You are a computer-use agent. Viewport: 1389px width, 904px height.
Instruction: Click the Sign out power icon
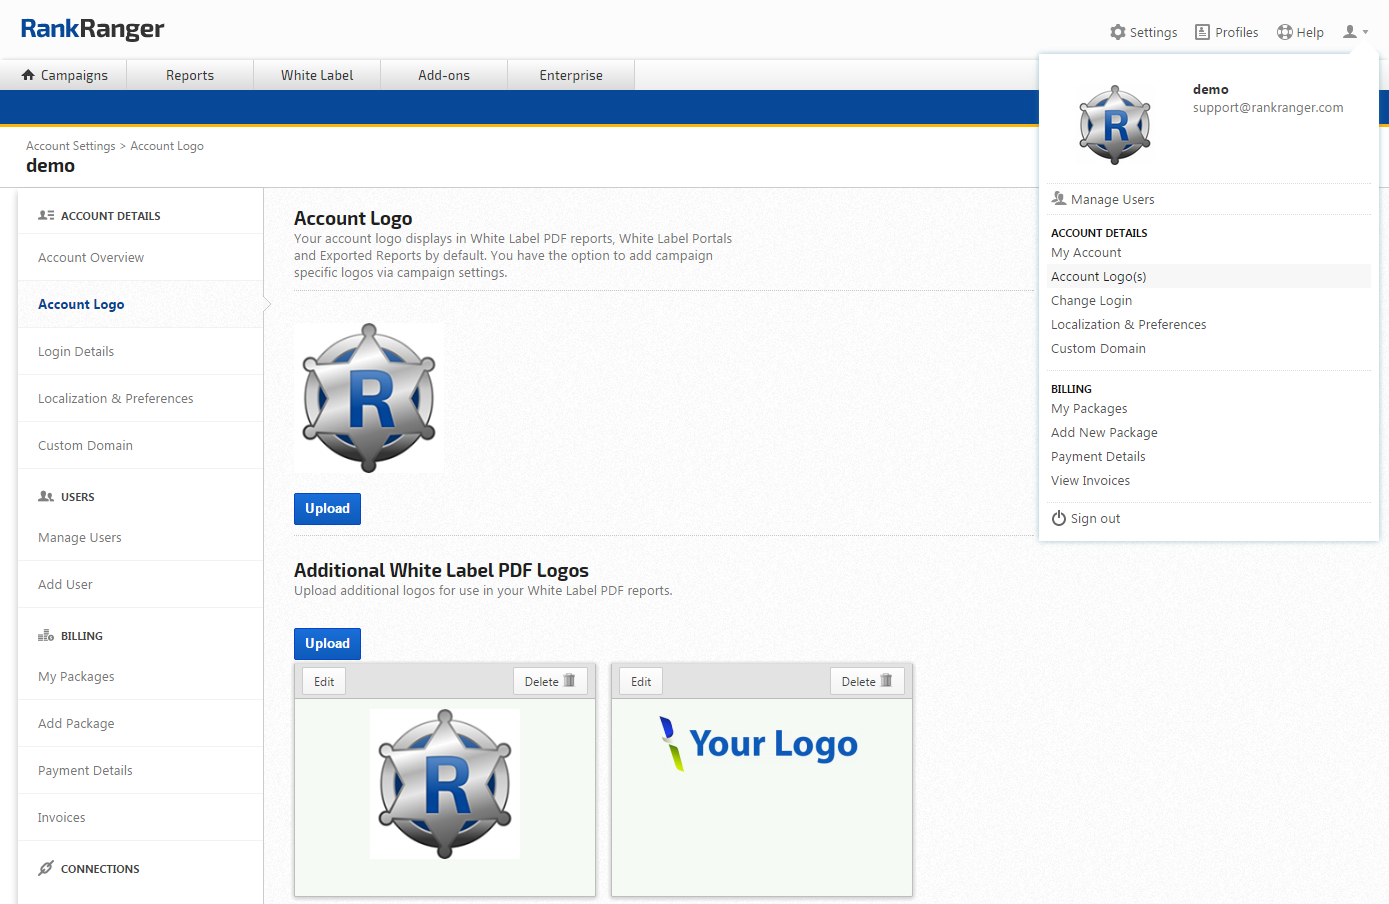click(x=1059, y=518)
